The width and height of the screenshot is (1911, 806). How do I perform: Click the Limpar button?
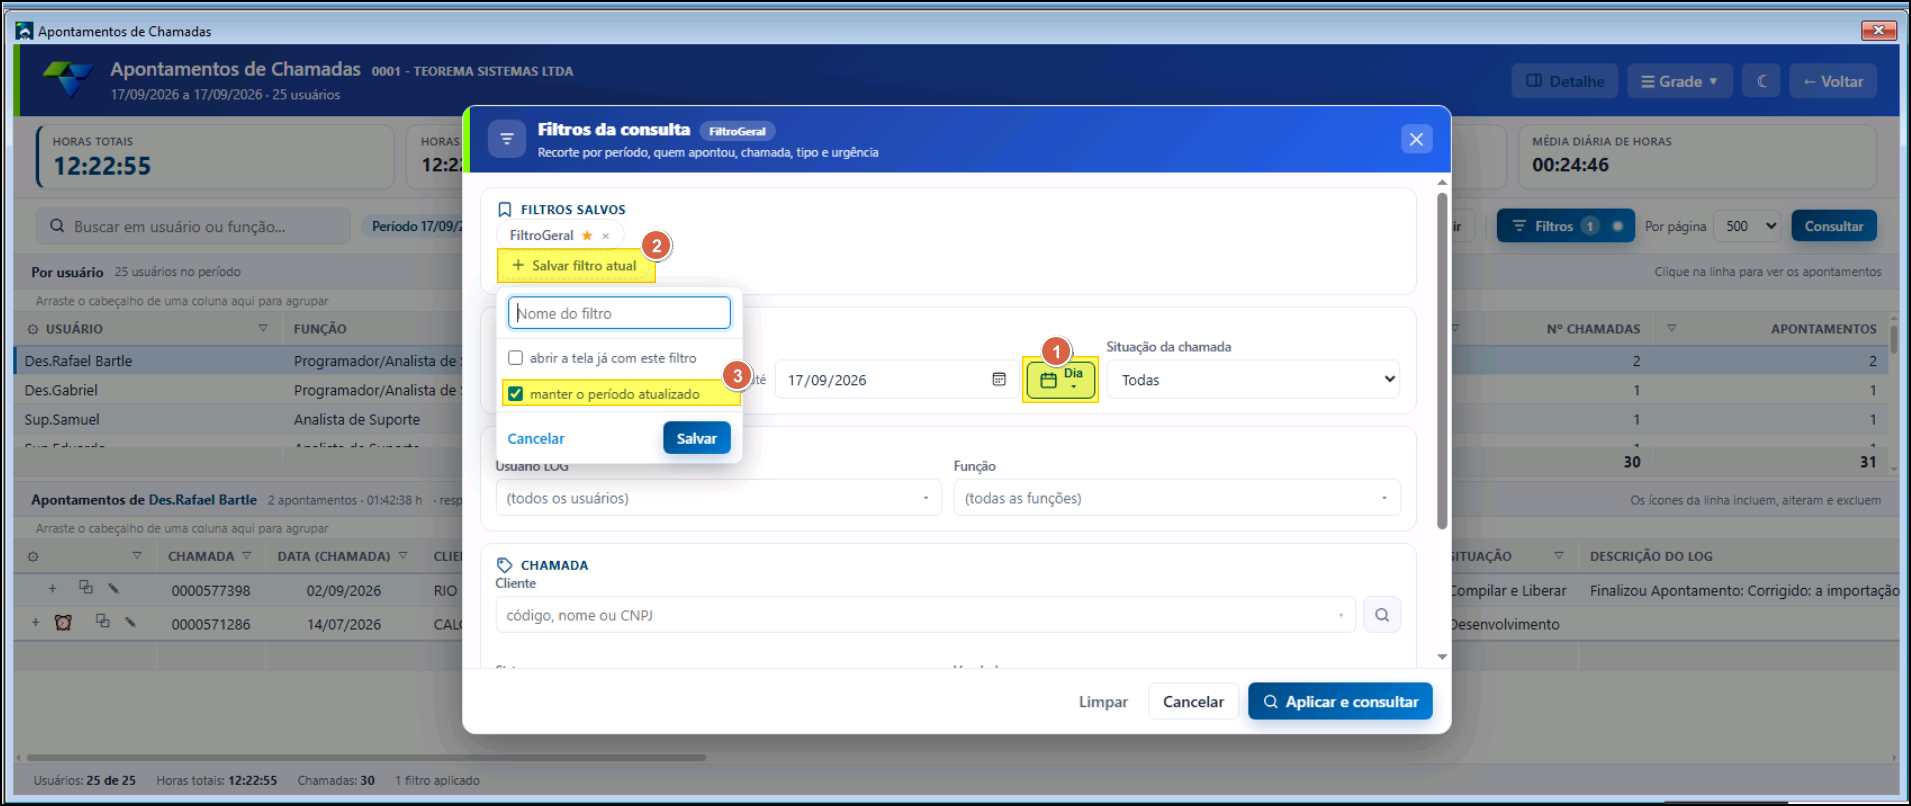tap(1103, 702)
